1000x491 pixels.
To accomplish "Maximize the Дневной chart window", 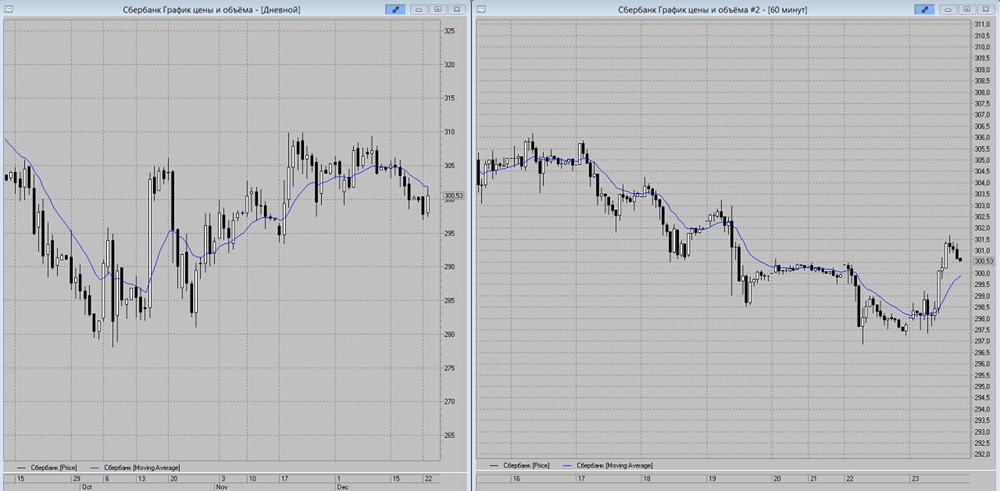I will 438,10.
